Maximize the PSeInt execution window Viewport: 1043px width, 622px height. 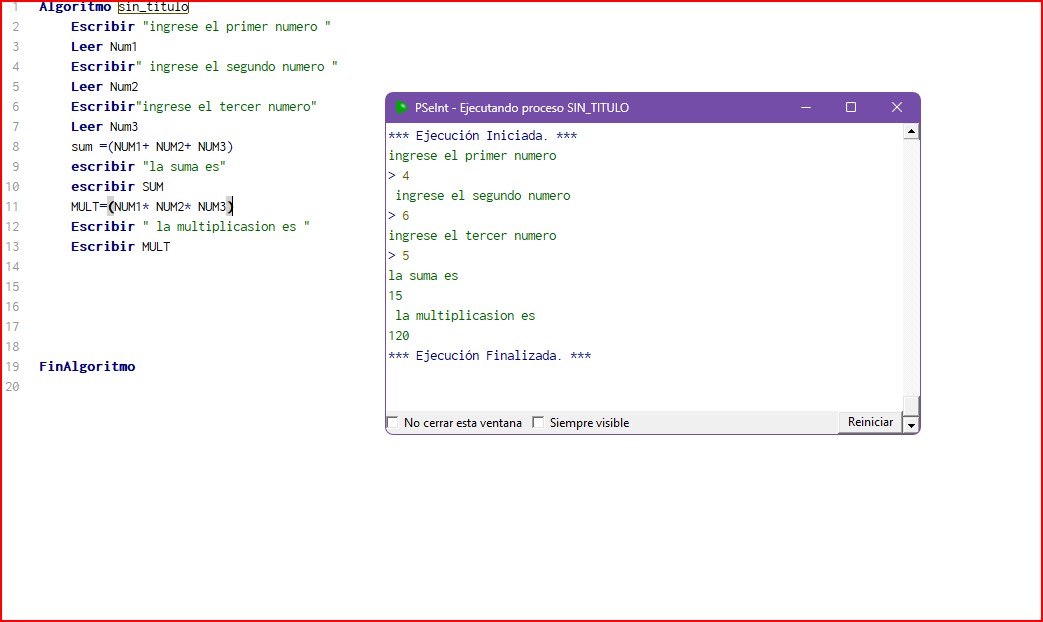(x=851, y=108)
